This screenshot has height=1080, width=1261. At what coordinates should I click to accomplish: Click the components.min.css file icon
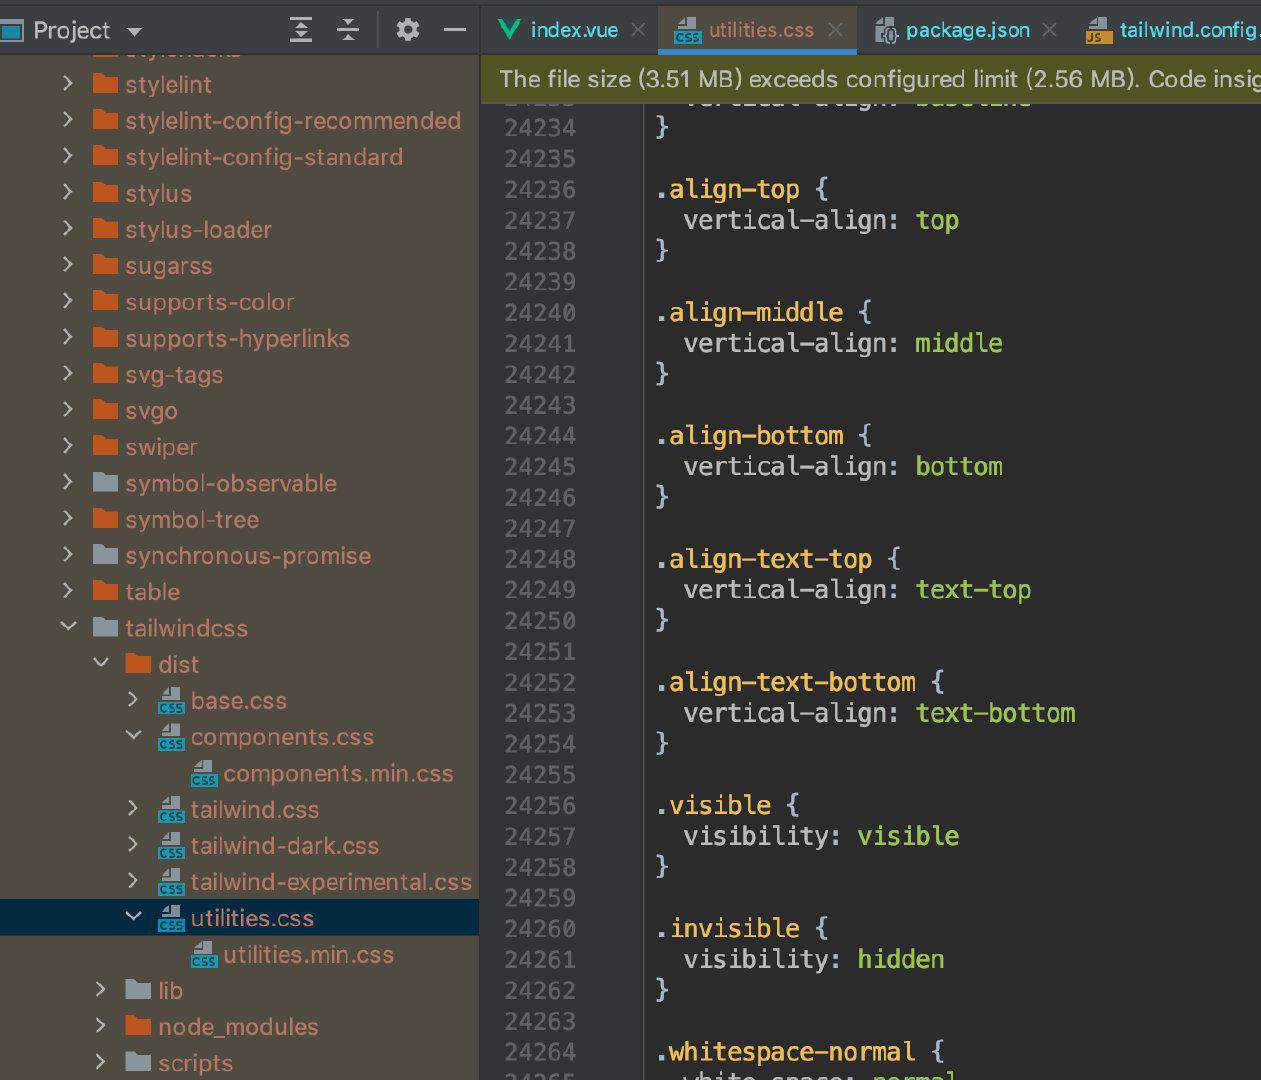204,773
